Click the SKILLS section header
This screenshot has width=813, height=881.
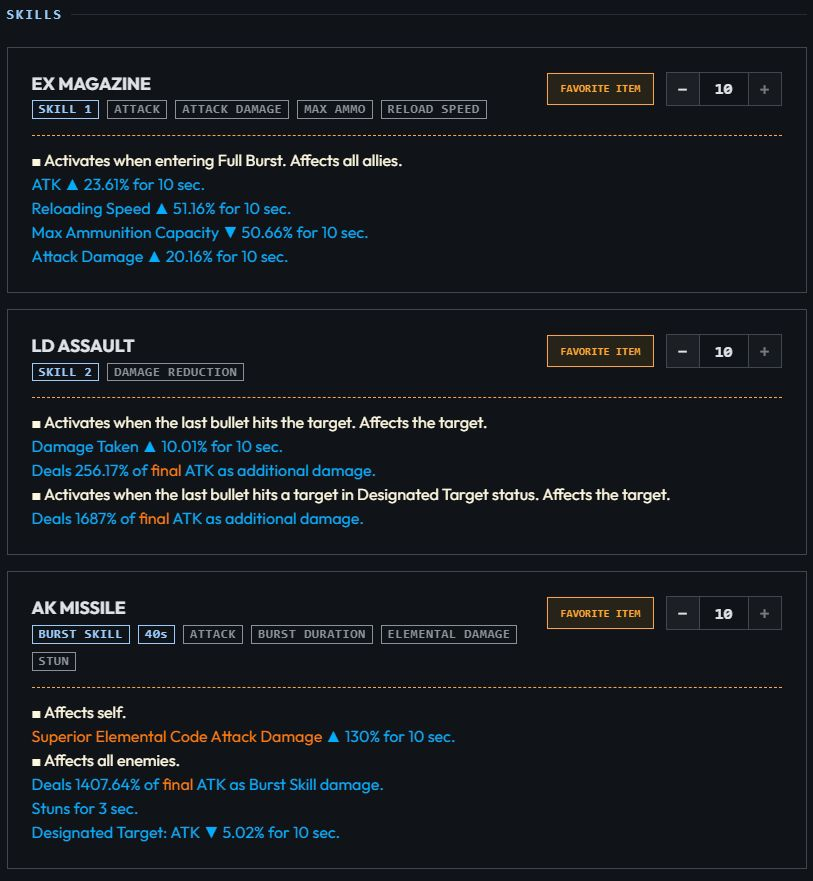coord(34,15)
